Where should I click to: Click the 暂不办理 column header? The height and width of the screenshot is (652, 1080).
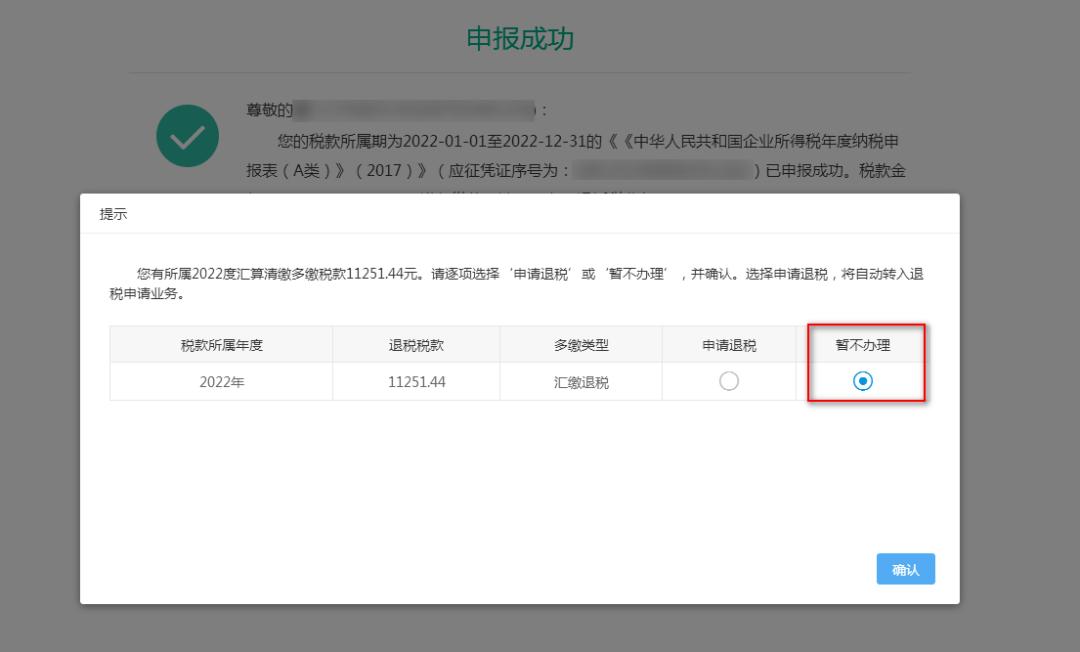pyautogui.click(x=864, y=343)
